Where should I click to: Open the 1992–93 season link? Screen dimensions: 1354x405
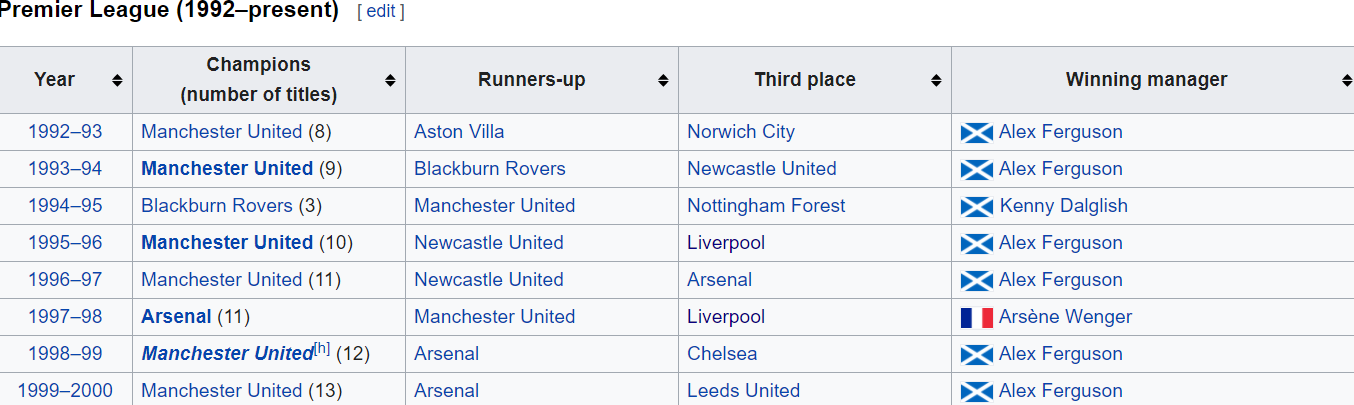[65, 132]
